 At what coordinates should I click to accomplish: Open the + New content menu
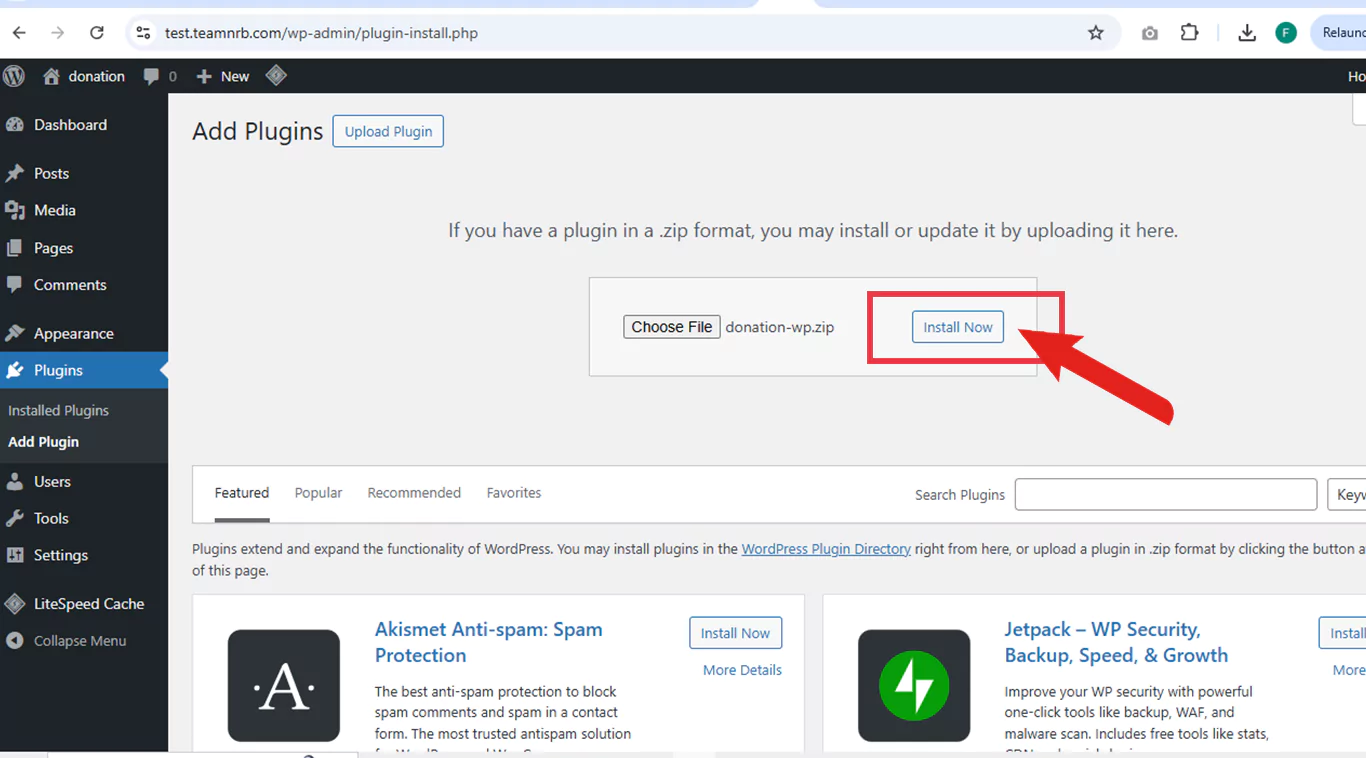click(223, 76)
